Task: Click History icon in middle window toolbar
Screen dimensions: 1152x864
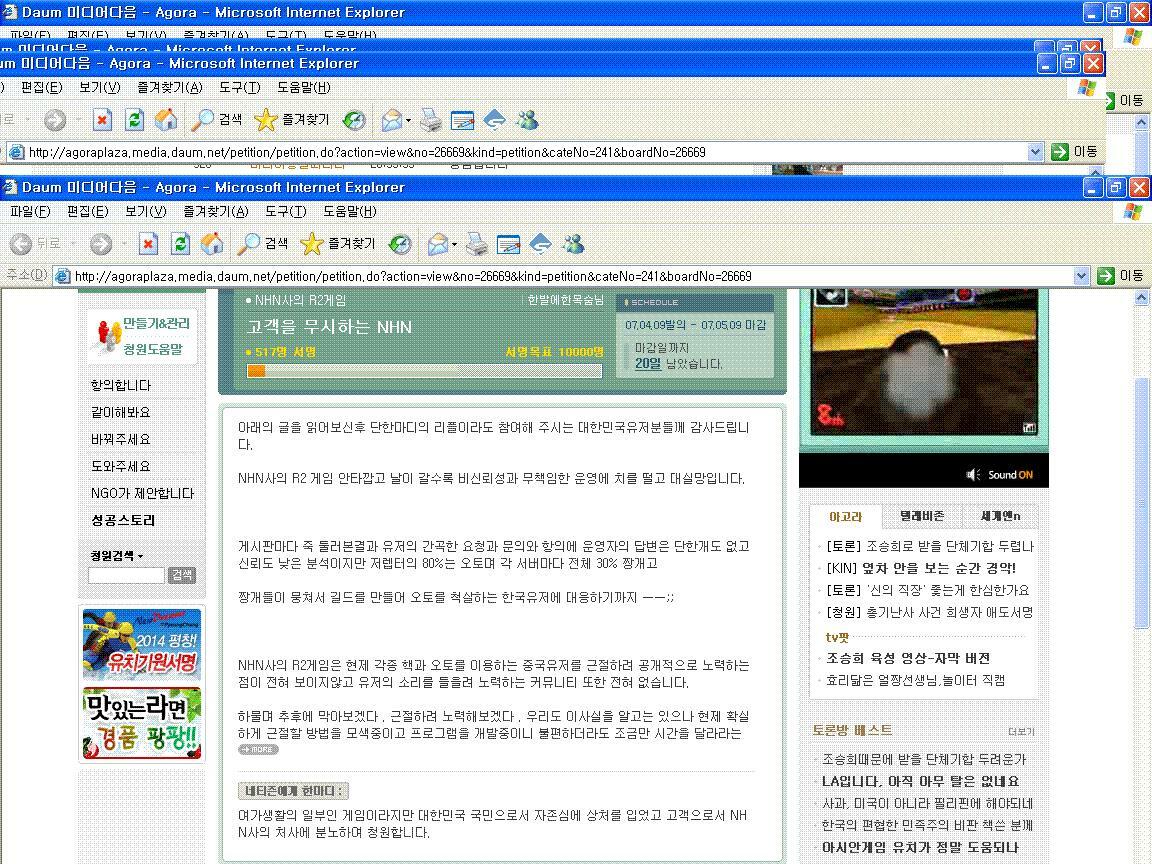Action: (x=354, y=120)
